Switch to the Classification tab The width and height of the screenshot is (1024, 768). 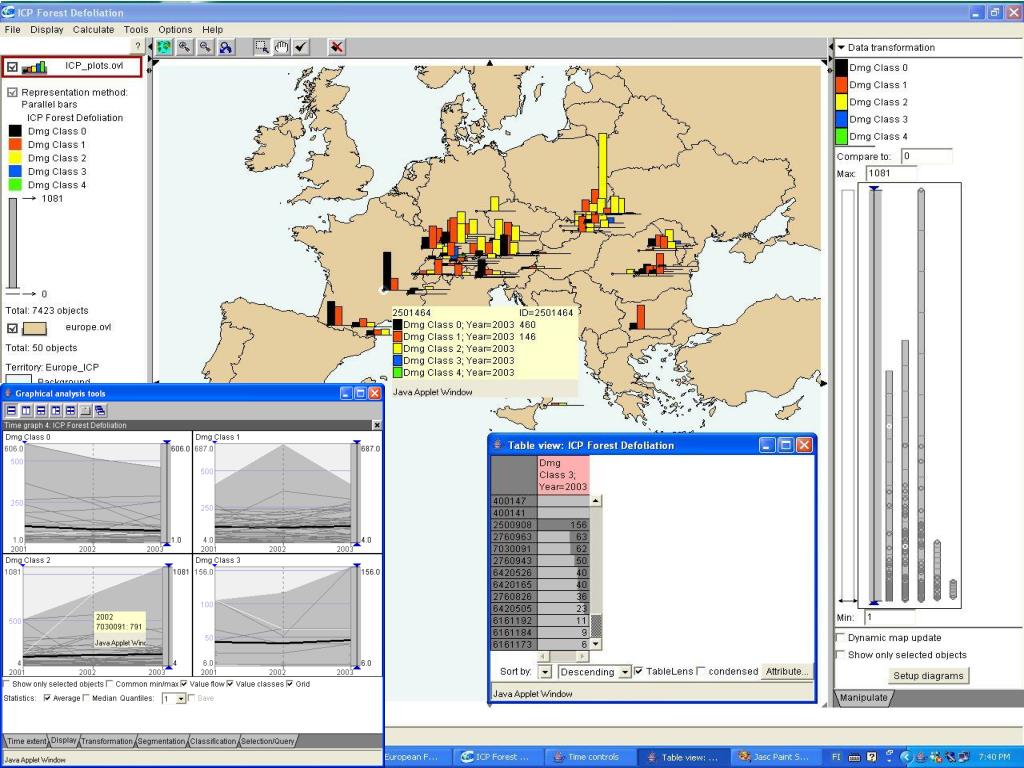[213, 741]
